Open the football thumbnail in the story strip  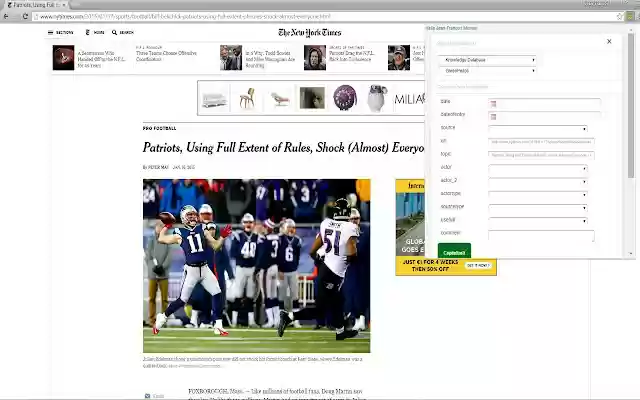(64, 58)
